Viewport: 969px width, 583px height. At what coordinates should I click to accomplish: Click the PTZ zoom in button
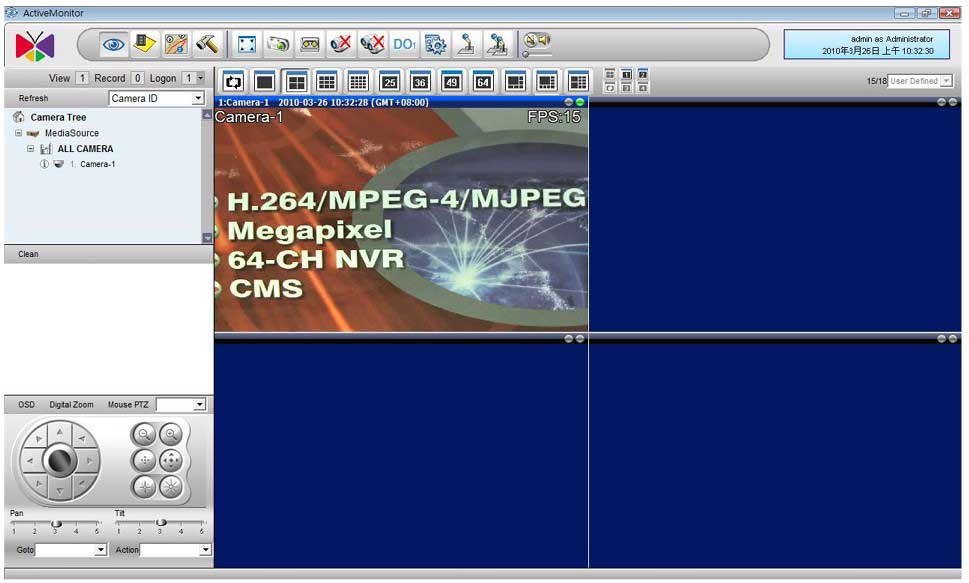(171, 434)
